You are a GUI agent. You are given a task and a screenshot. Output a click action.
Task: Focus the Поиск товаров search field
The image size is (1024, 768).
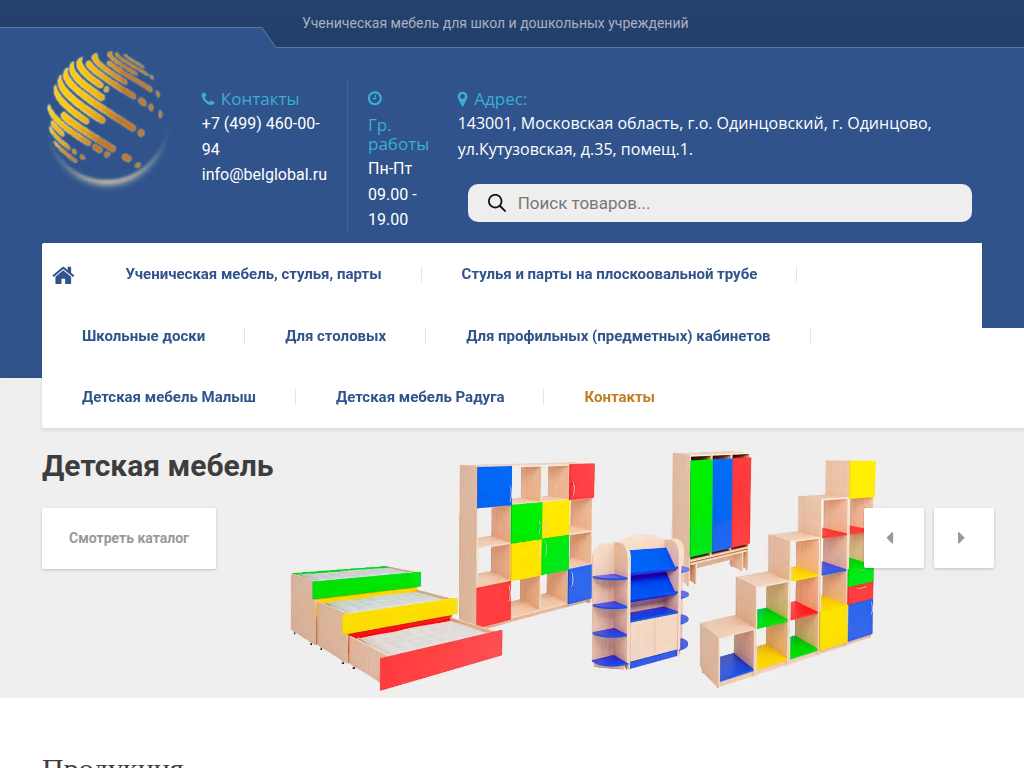[720, 203]
